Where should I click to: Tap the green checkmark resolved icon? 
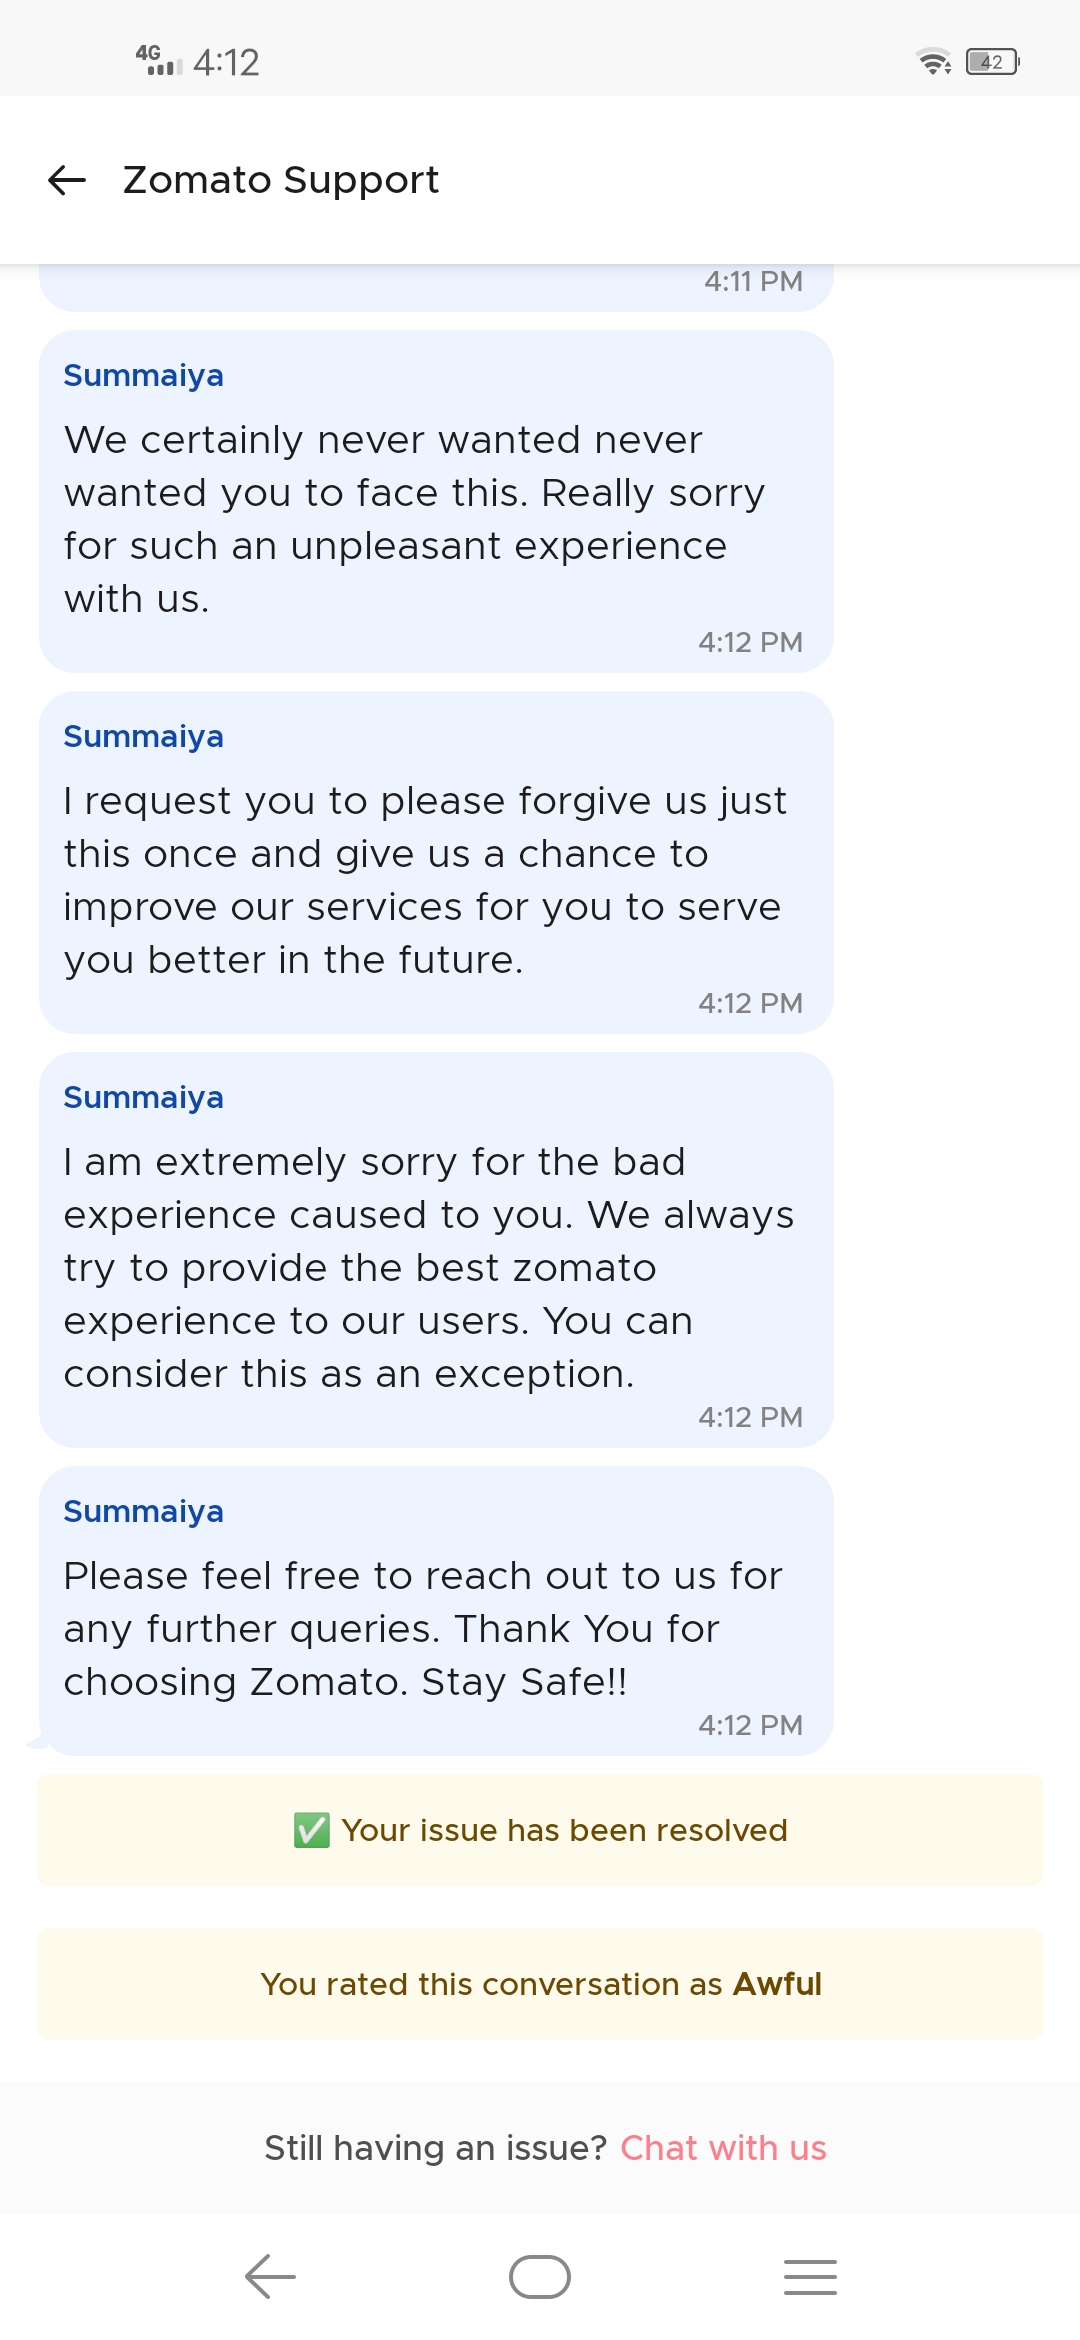pos(311,1831)
